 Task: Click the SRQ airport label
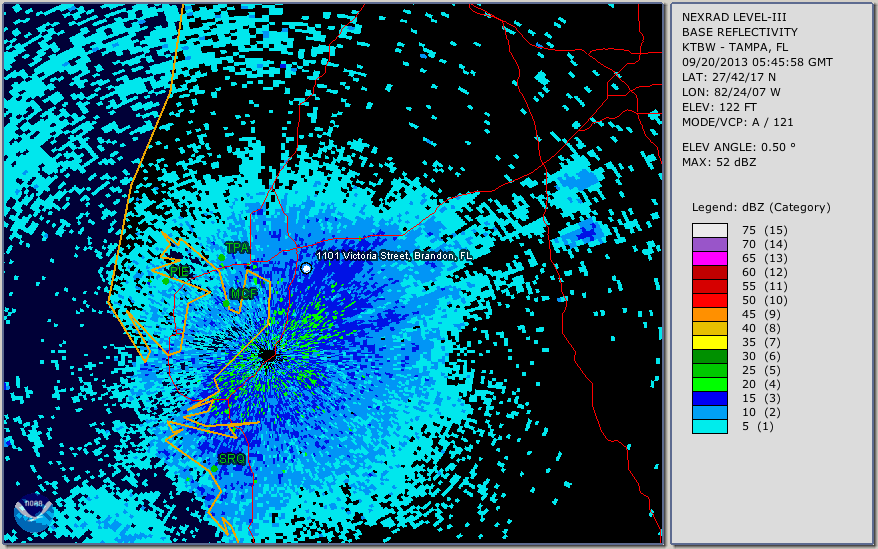pyautogui.click(x=232, y=459)
